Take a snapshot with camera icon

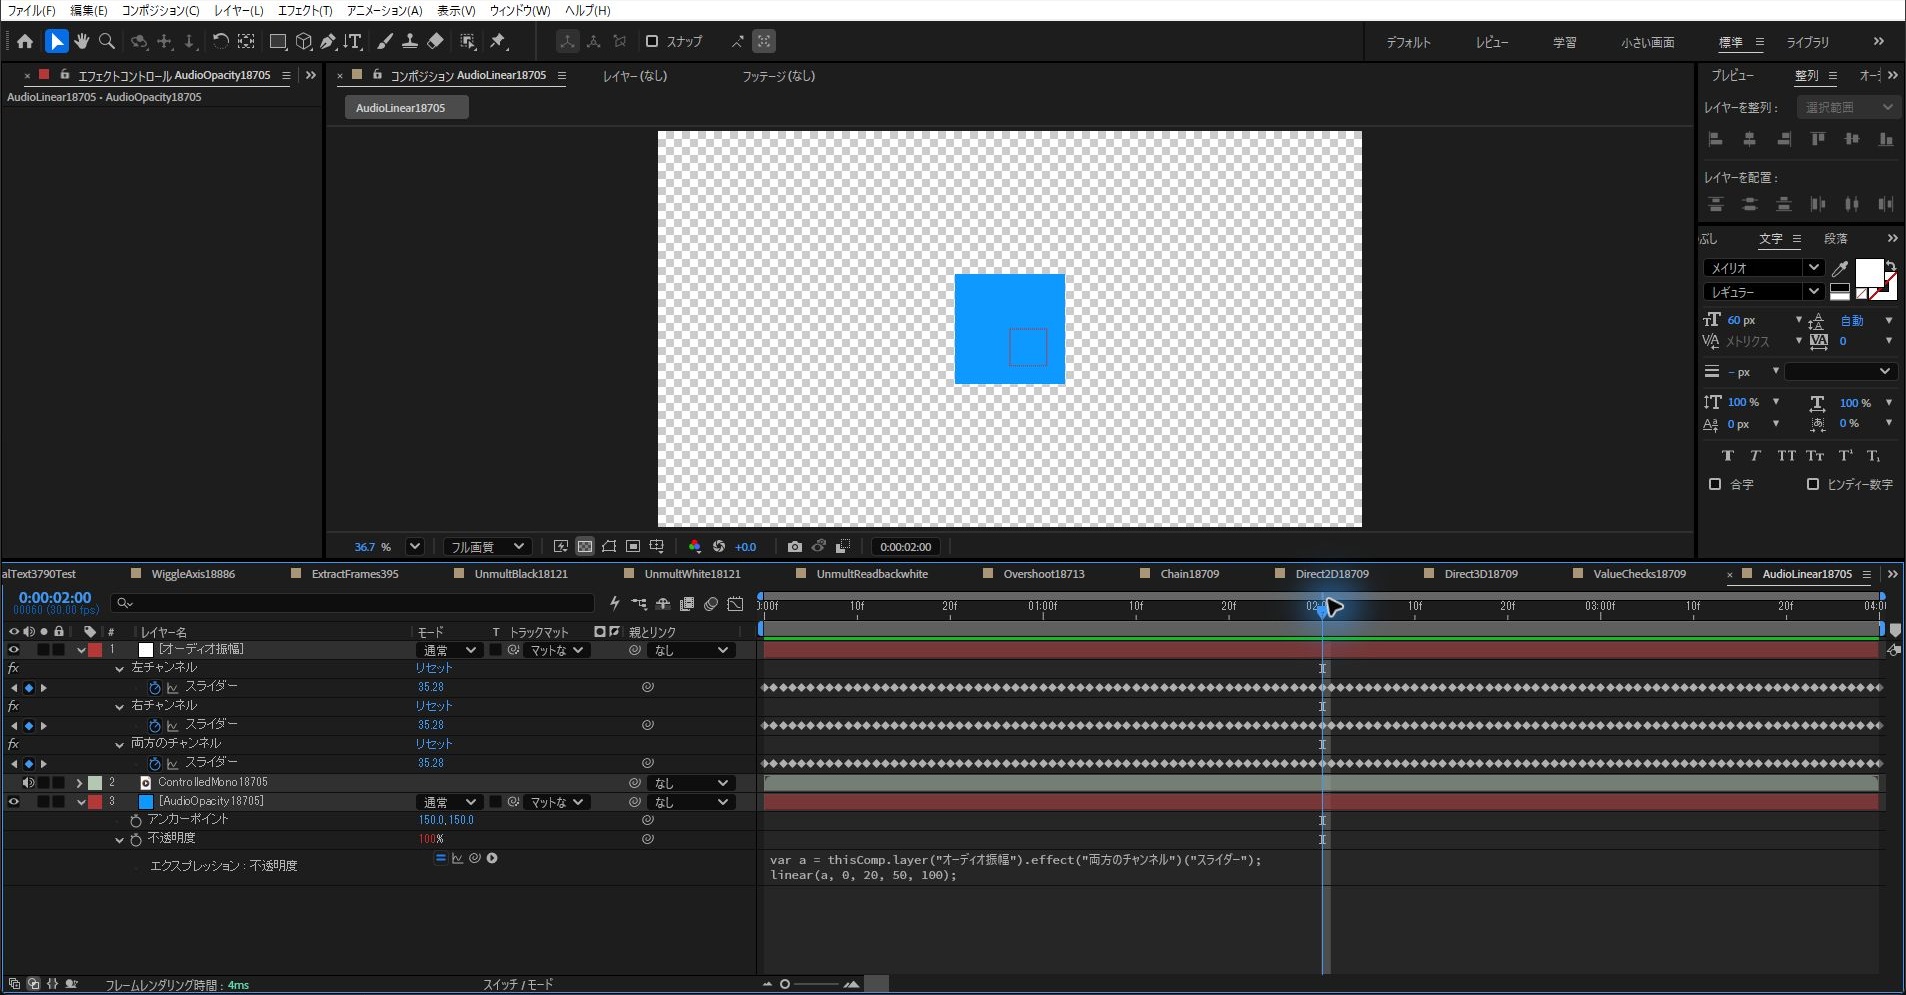point(794,547)
